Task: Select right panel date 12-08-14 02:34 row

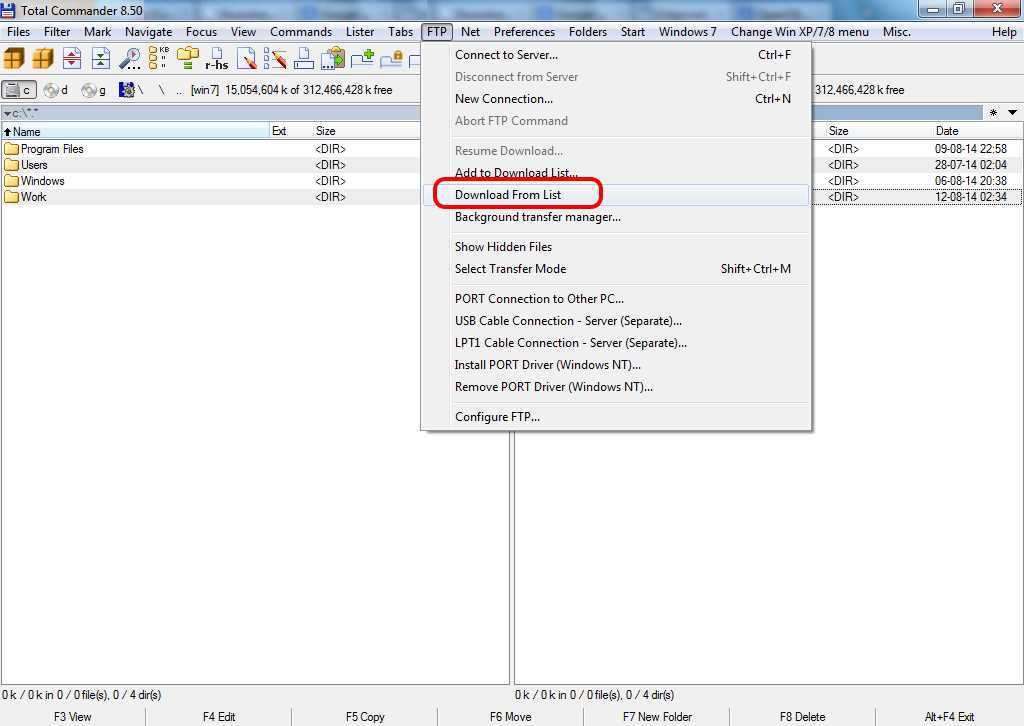Action: pos(917,197)
